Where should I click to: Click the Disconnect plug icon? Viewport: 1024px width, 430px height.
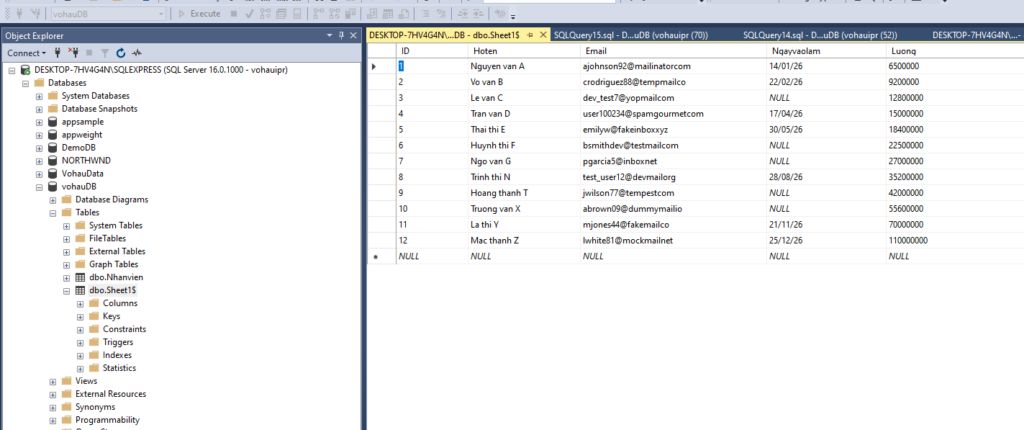point(74,52)
